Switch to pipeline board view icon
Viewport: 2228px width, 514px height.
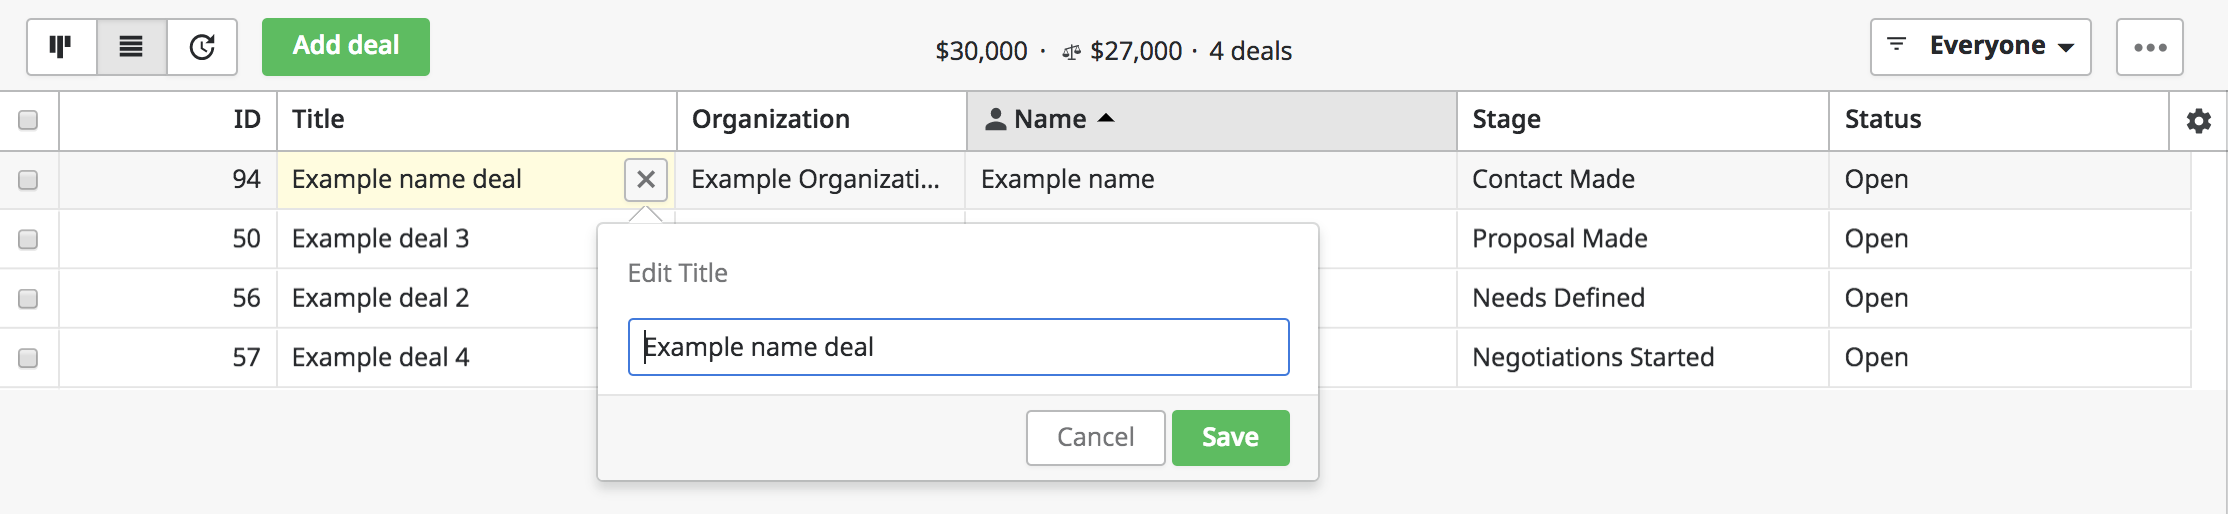pos(61,47)
